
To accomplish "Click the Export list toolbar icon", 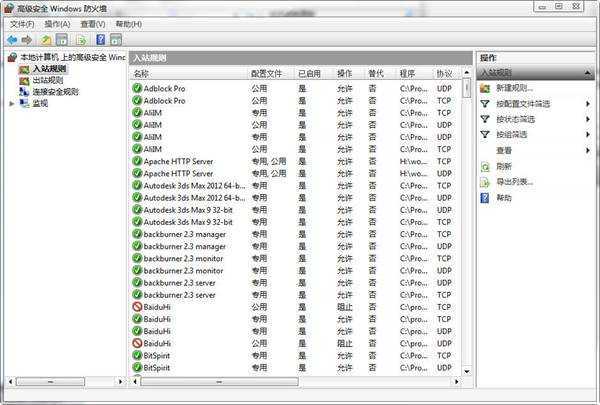I will pos(81,40).
